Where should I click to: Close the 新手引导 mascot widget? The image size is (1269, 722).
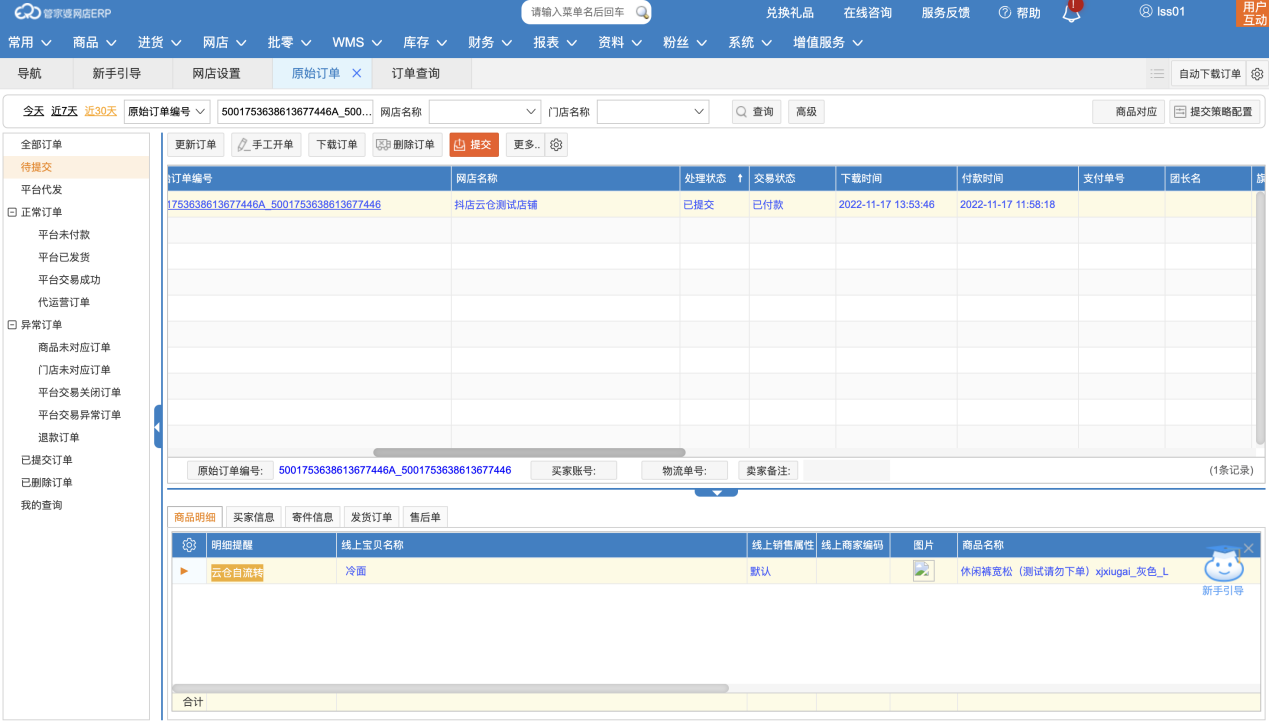(1248, 548)
